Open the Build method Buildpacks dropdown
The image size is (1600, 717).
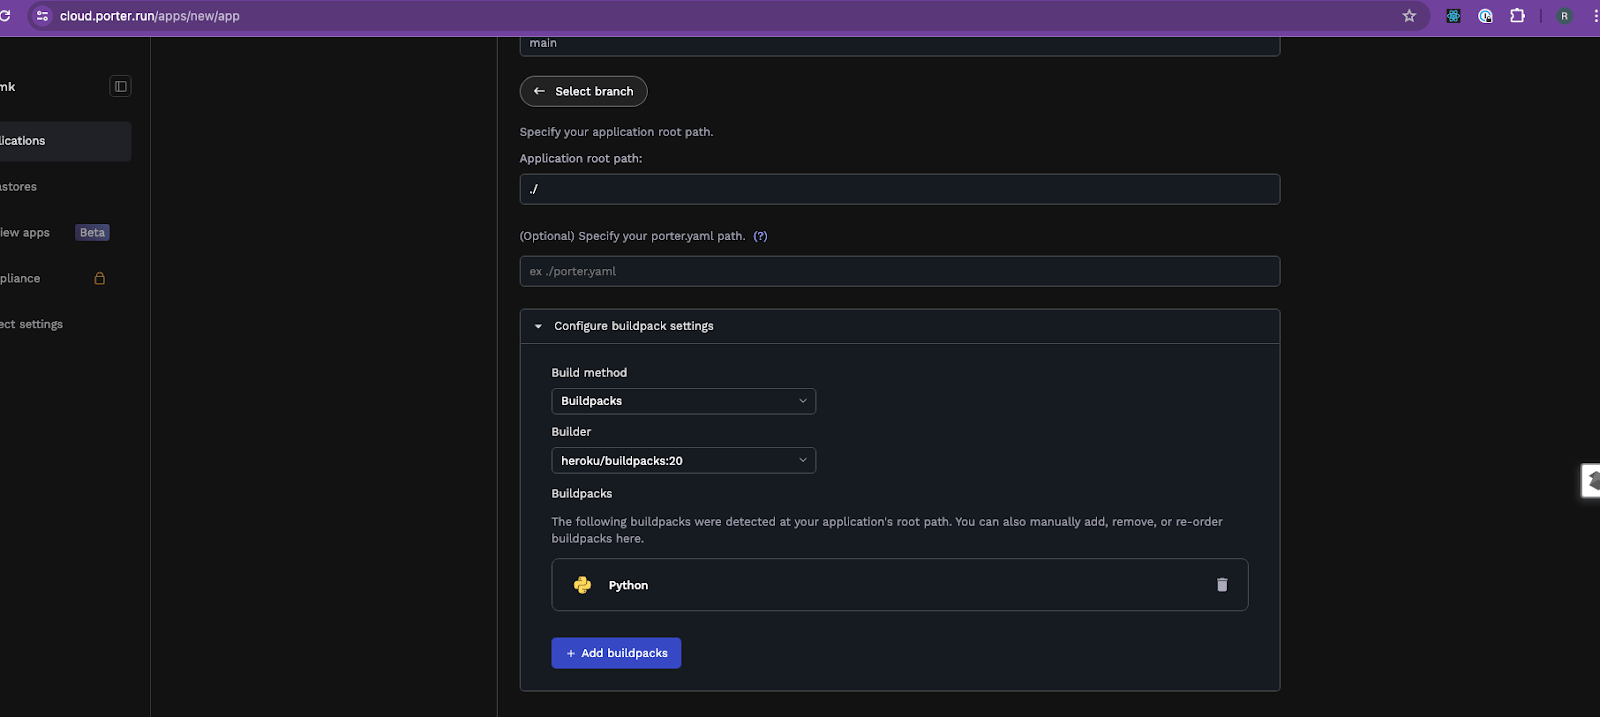(683, 401)
